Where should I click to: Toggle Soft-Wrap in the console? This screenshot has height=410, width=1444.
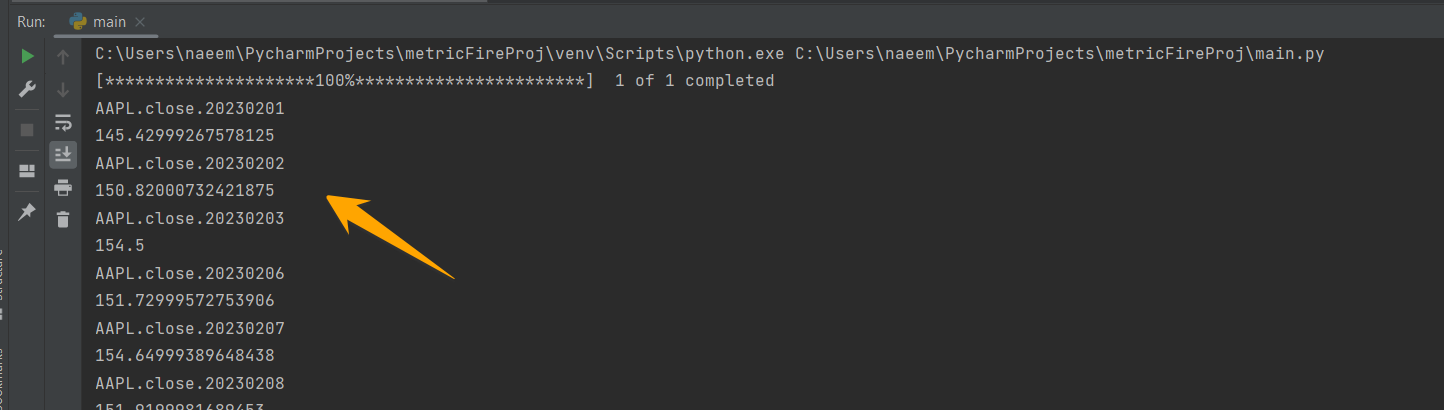click(x=63, y=122)
